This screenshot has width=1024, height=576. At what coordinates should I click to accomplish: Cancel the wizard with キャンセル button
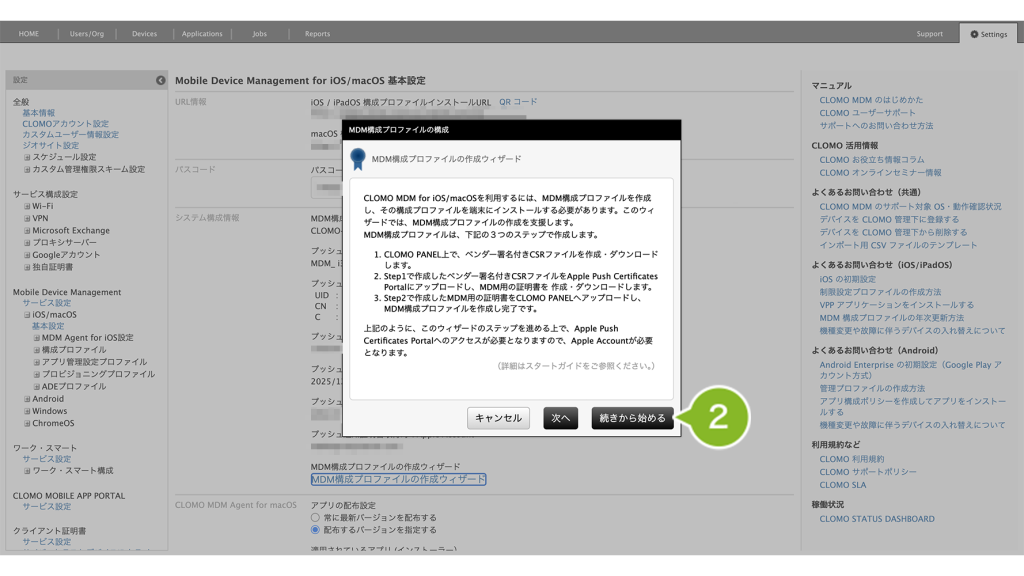498,419
